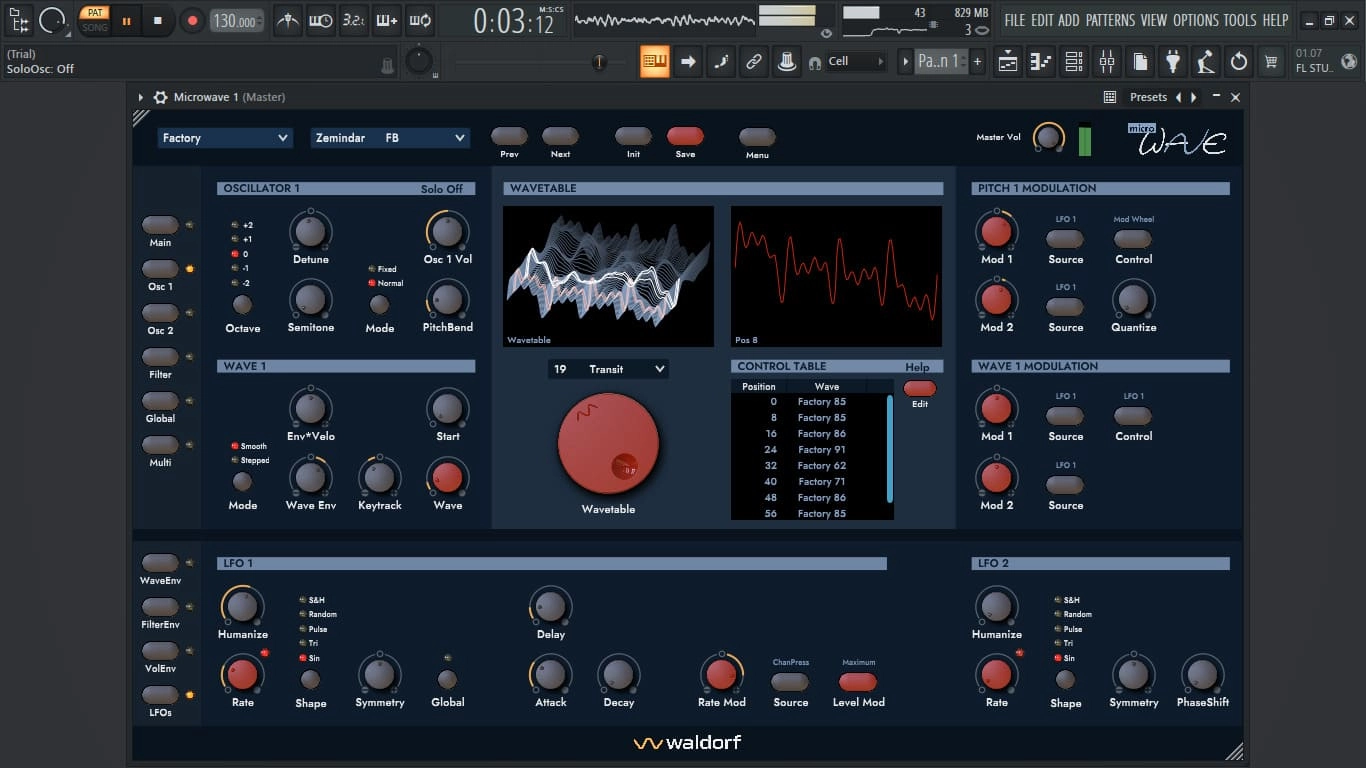
Task: Open the pattern selector dropdown
Action: [942, 61]
